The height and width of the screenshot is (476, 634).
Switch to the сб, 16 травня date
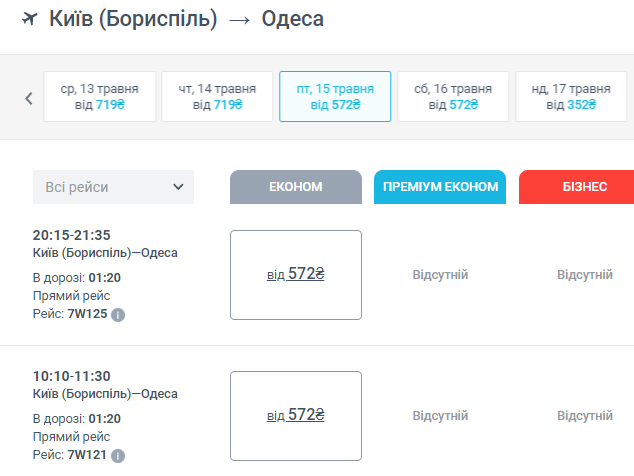tap(453, 96)
